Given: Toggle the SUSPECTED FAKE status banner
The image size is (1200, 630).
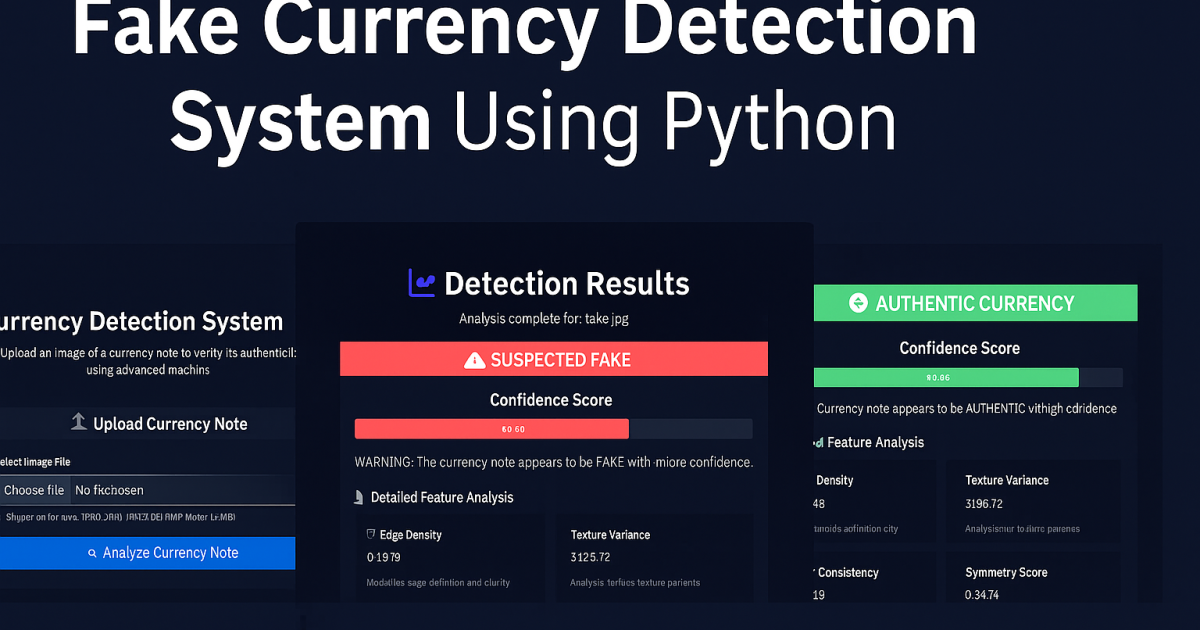Looking at the screenshot, I should point(553,359).
